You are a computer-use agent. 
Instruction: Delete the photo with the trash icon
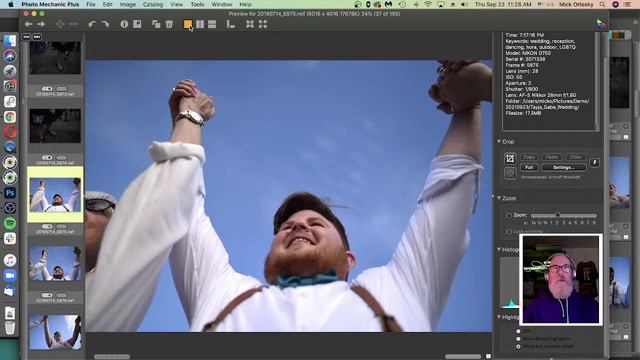coord(169,24)
